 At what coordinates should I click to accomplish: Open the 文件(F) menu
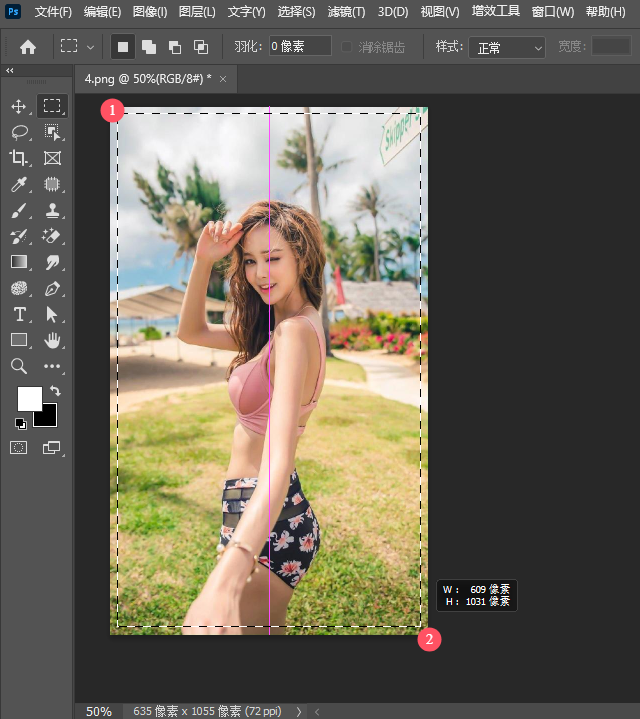(53, 11)
